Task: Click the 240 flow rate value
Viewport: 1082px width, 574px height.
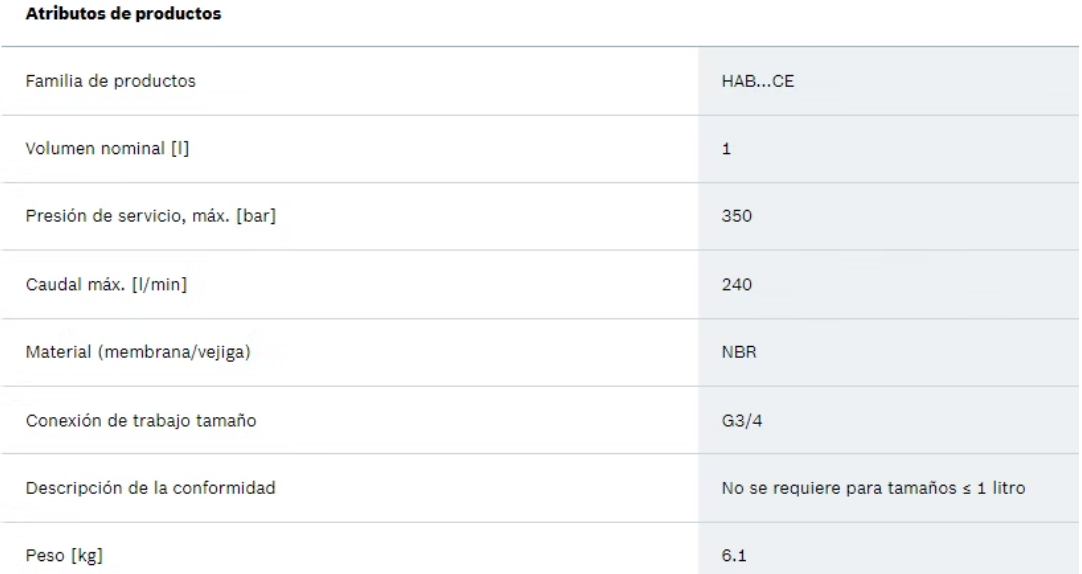Action: (x=736, y=284)
